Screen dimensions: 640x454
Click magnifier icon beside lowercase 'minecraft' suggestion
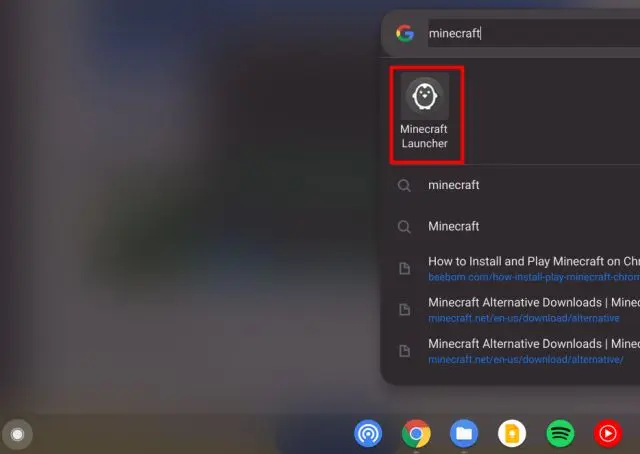(404, 185)
